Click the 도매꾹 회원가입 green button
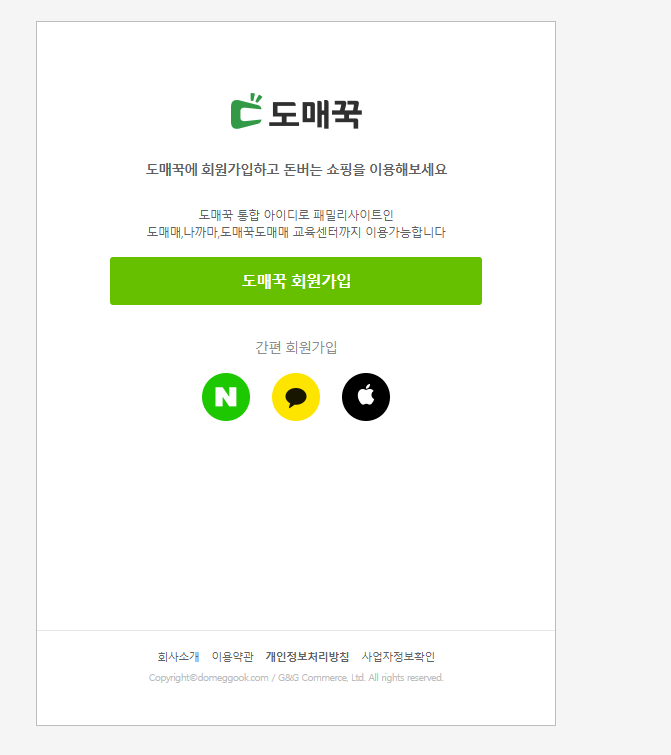The width and height of the screenshot is (671, 755). point(296,281)
